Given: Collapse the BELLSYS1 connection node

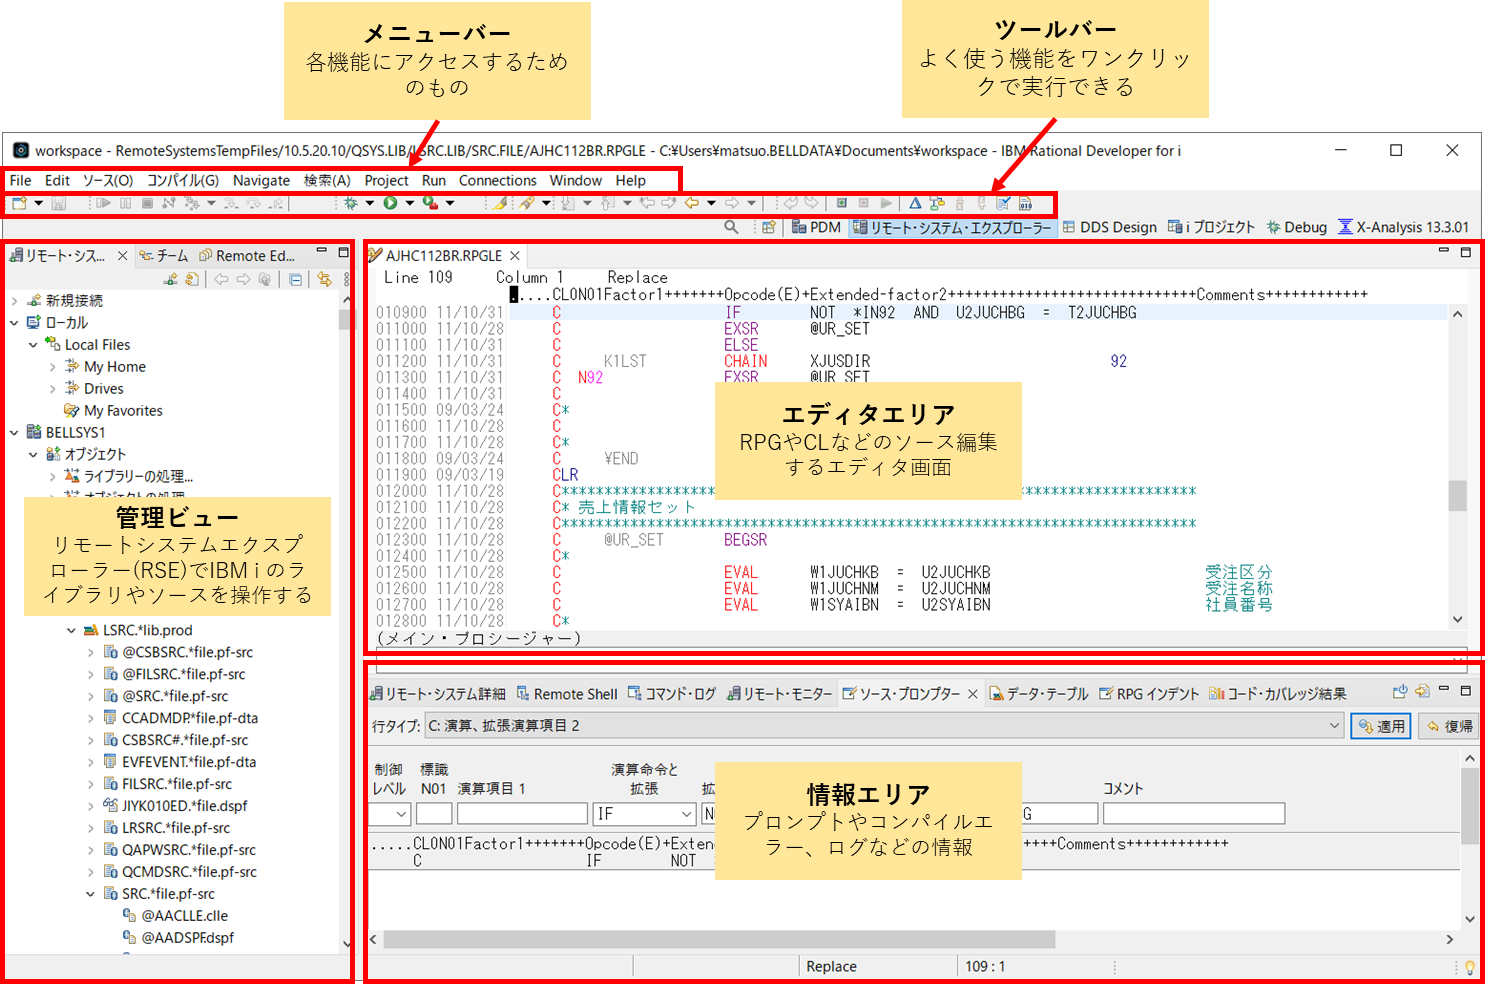Looking at the screenshot, I should pyautogui.click(x=14, y=432).
